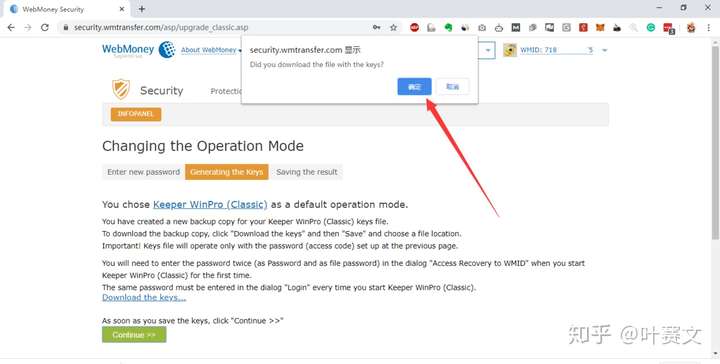Open the MetaMask fox extension icon

[600, 28]
